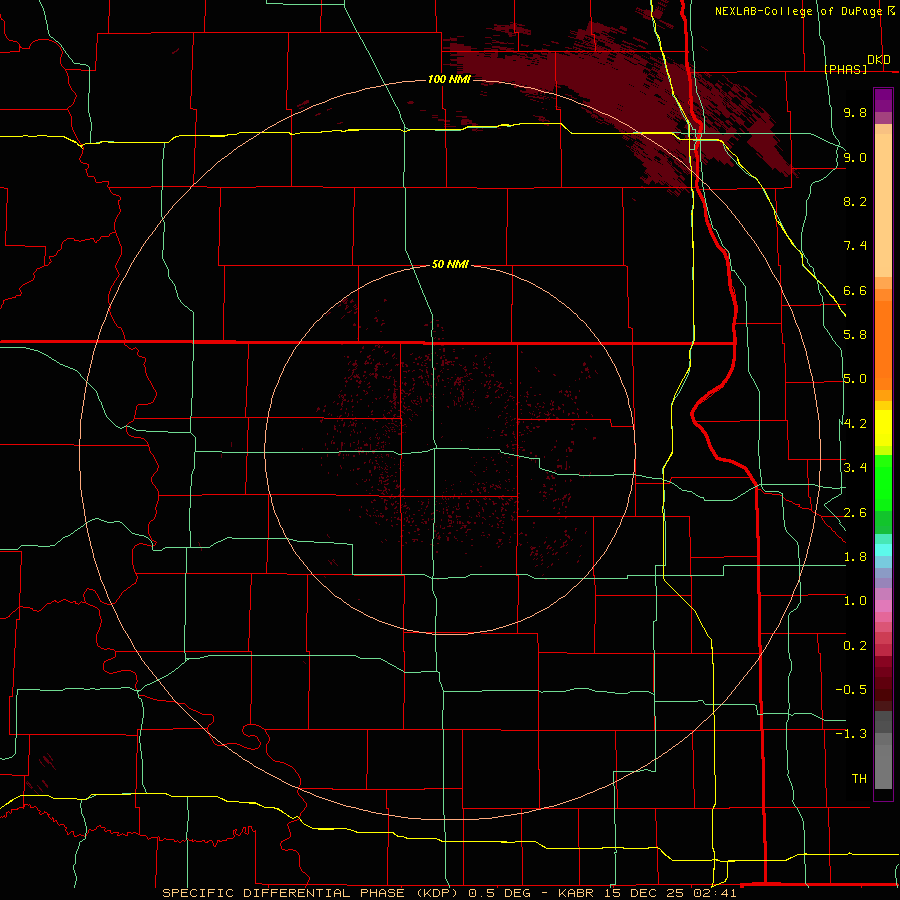Click the -0.5 value on the color scale

coord(851,690)
